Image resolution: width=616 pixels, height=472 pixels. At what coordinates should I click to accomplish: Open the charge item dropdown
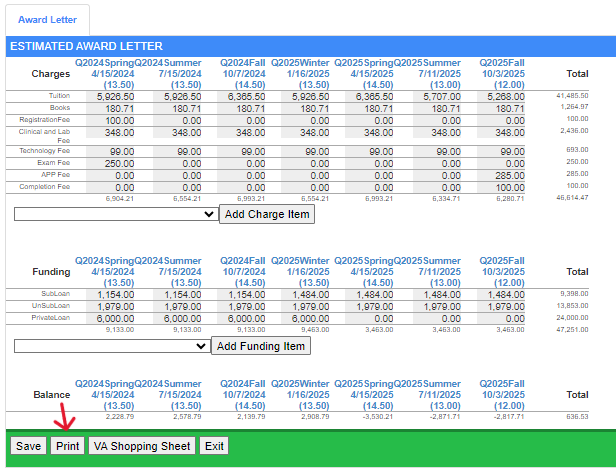pyautogui.click(x=116, y=214)
